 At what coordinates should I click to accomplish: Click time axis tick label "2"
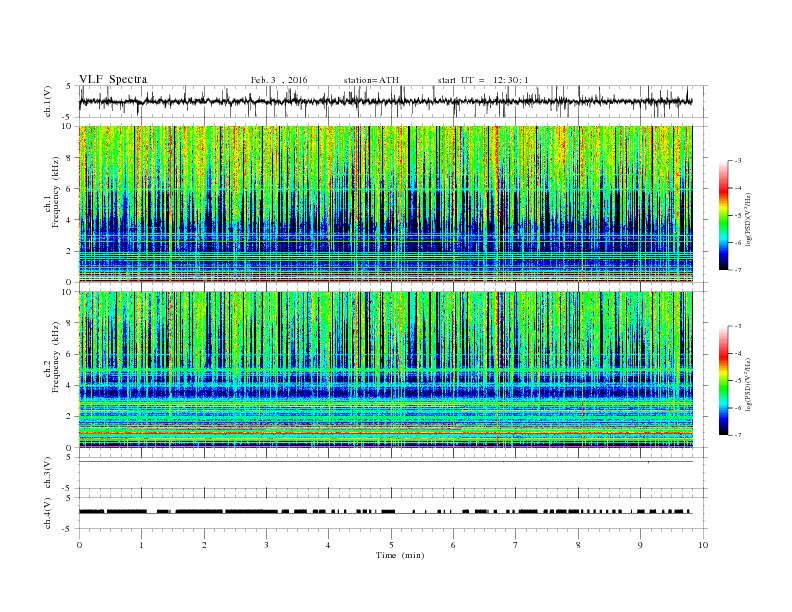pyautogui.click(x=204, y=545)
